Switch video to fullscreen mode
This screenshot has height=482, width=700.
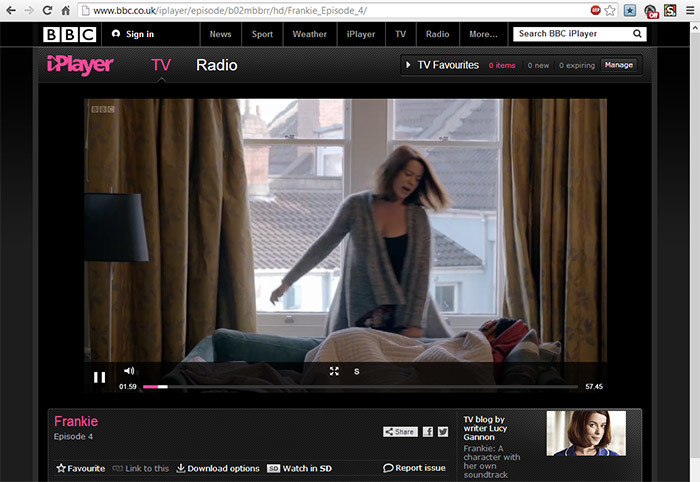(x=334, y=371)
